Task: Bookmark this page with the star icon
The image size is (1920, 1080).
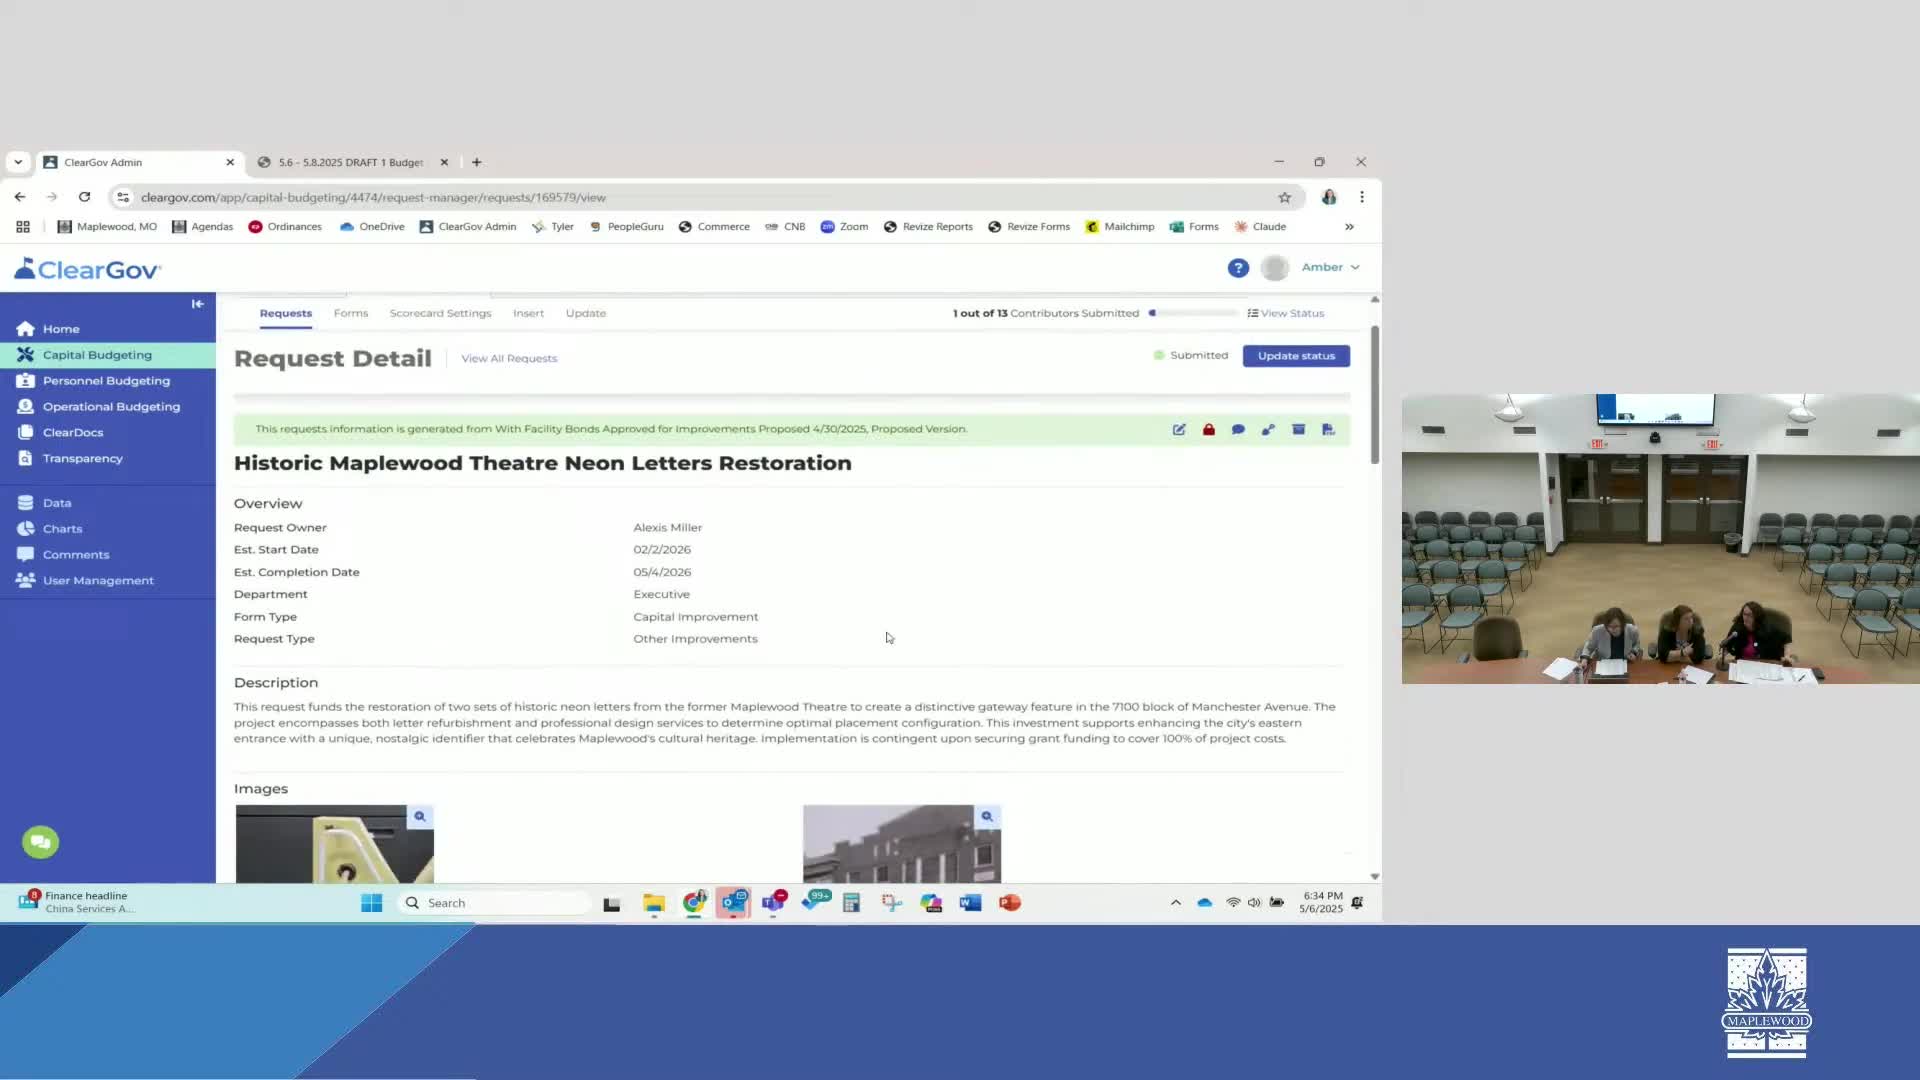Action: point(1285,198)
